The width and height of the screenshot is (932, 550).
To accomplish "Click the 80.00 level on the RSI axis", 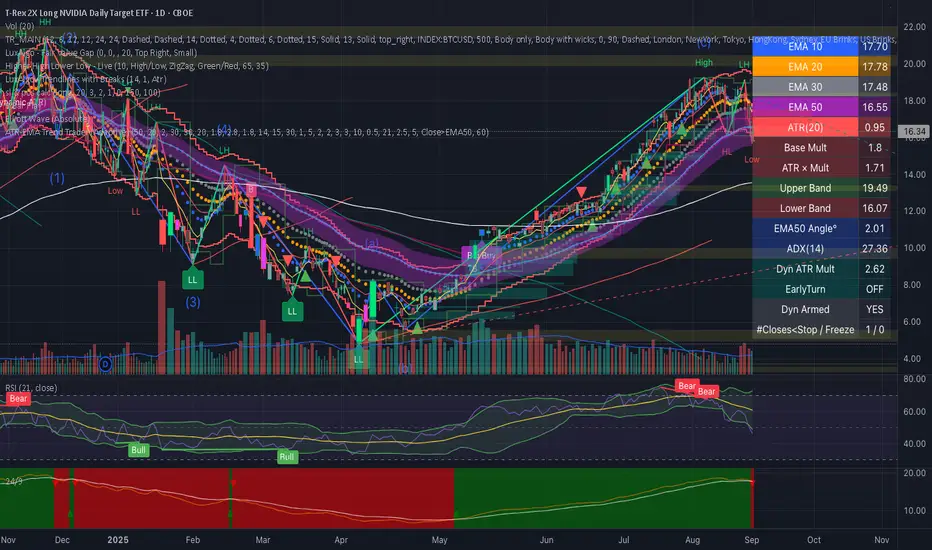I will pyautogui.click(x=914, y=379).
